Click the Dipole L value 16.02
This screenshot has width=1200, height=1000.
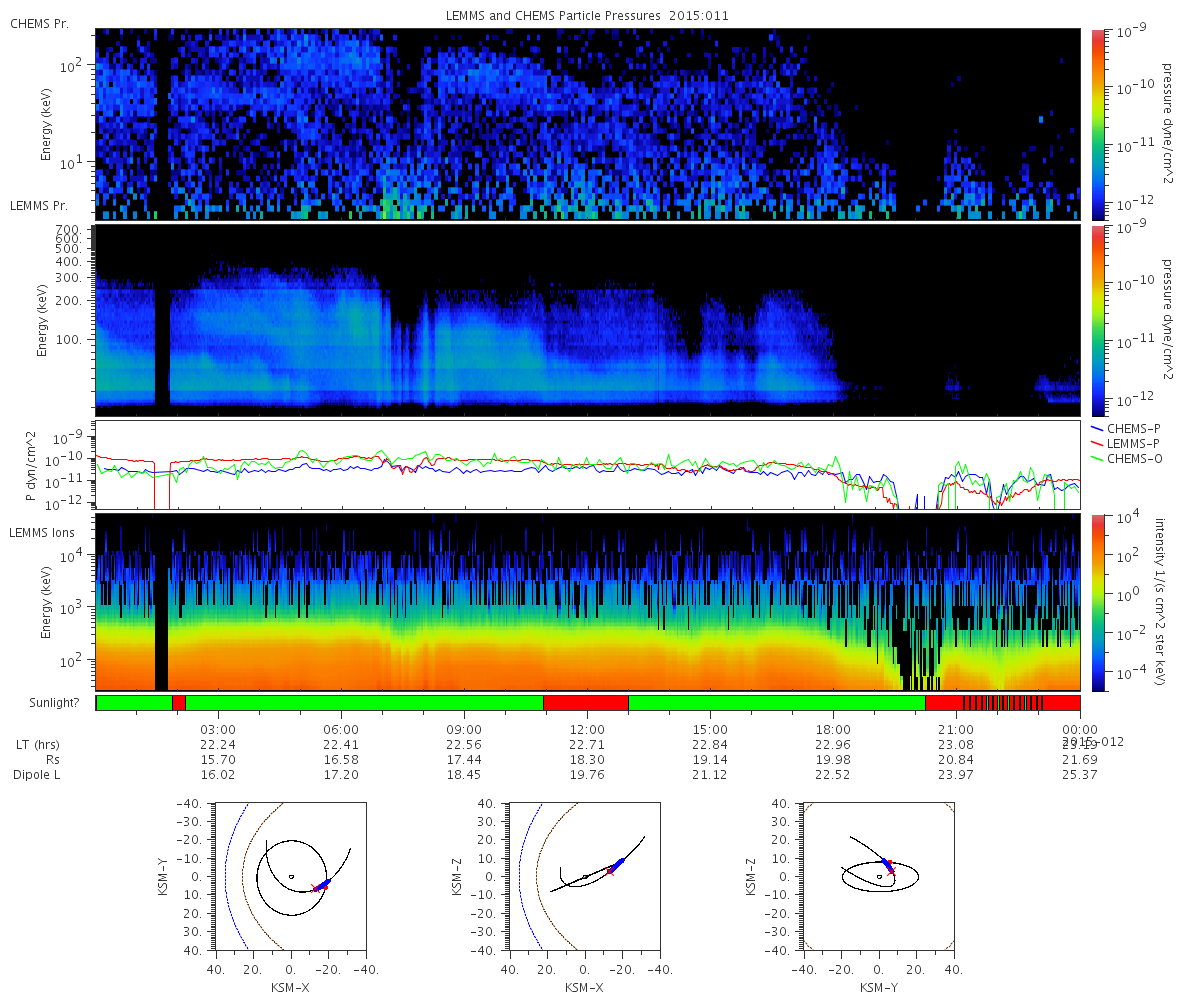pyautogui.click(x=218, y=775)
